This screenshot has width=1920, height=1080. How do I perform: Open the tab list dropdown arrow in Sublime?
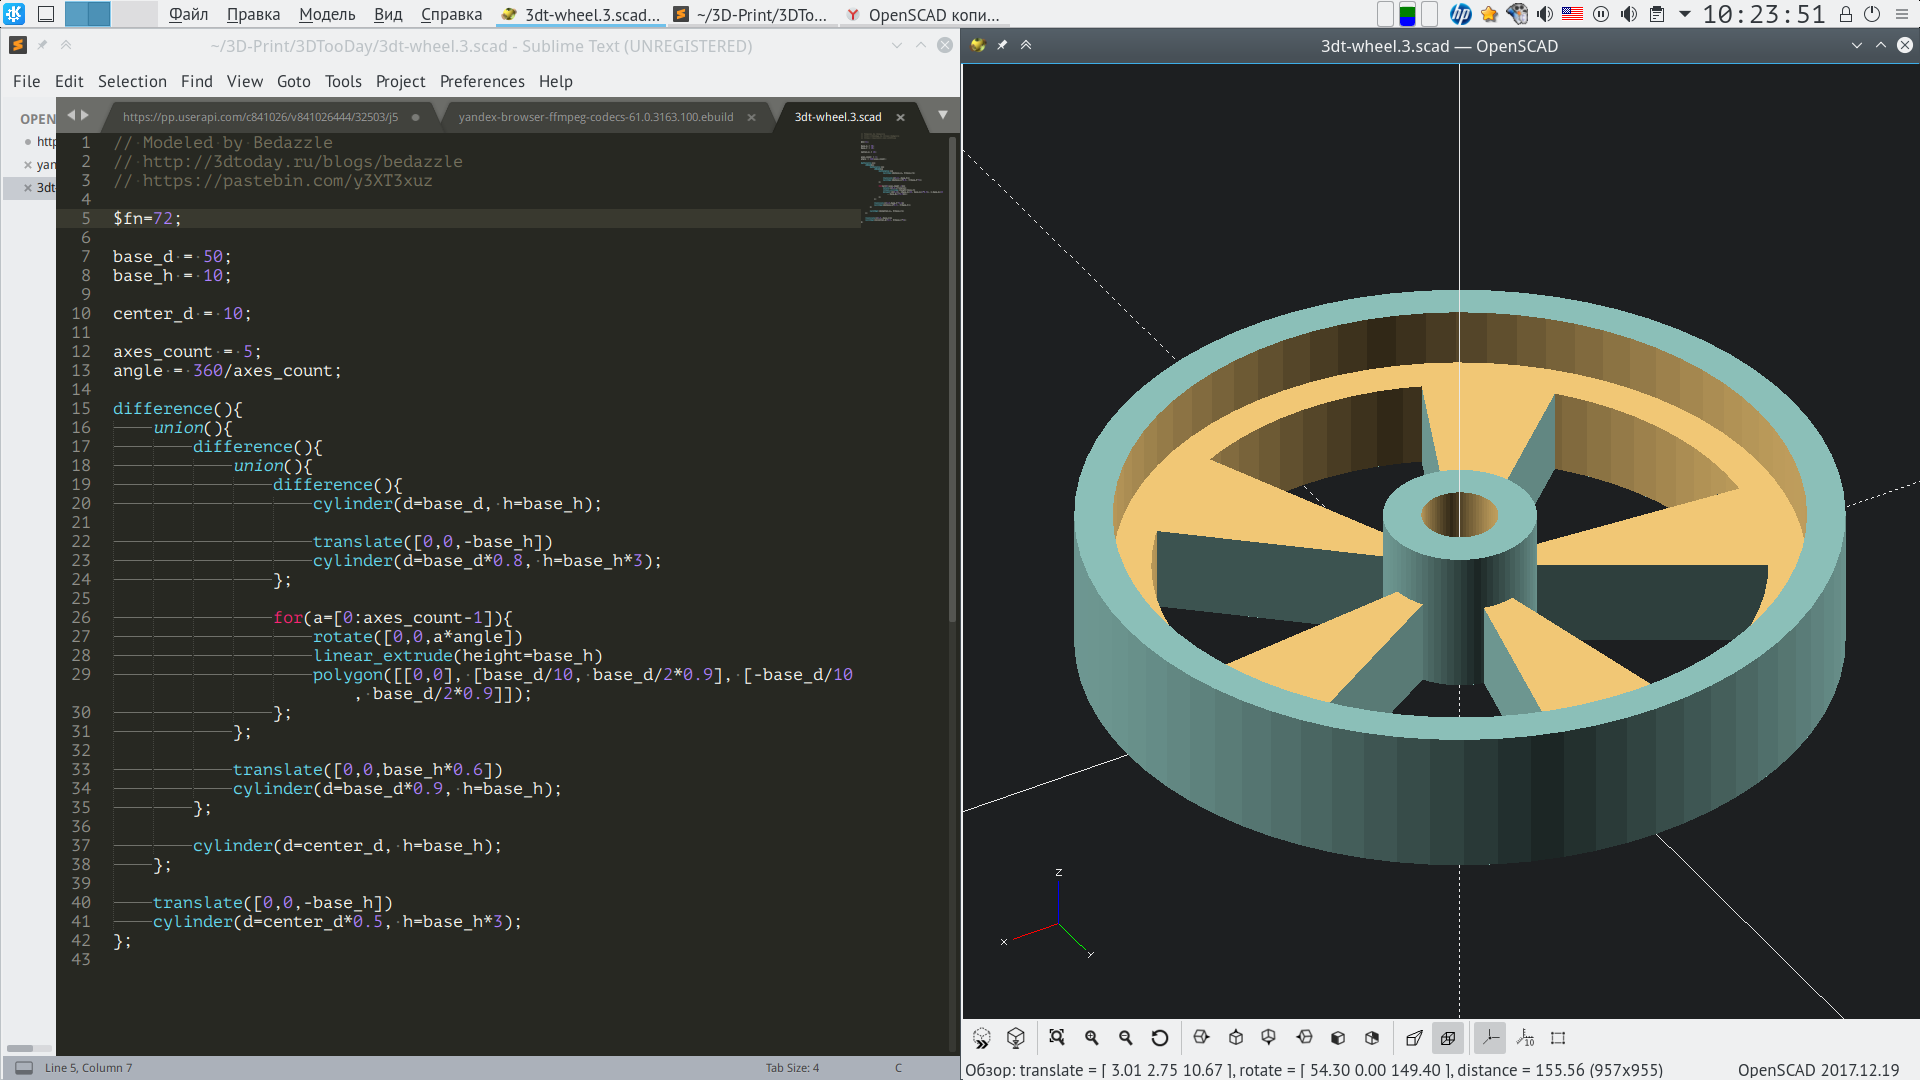pos(942,116)
